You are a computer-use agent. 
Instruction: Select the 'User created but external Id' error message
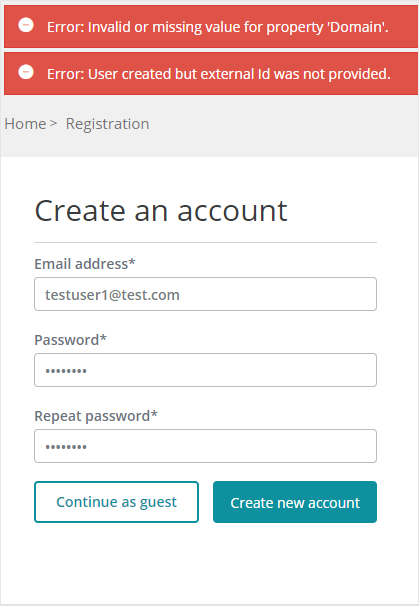click(x=219, y=74)
